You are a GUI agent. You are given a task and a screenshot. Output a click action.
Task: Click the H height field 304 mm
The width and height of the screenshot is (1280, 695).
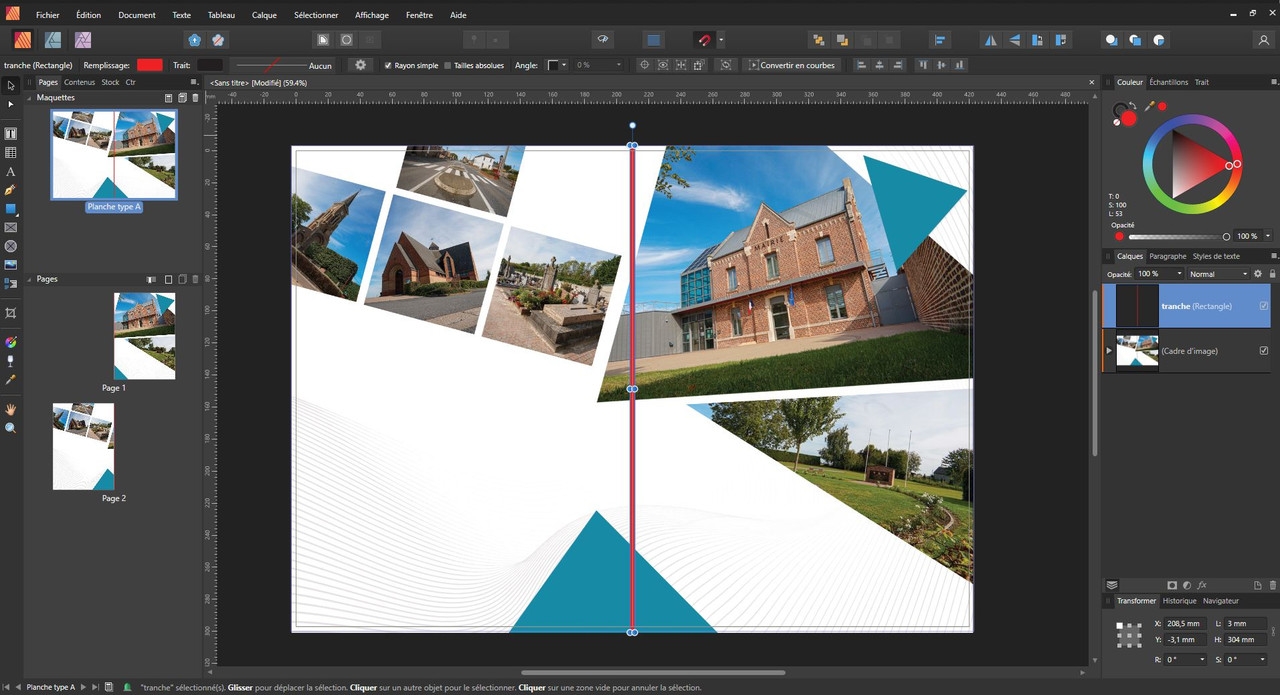click(x=1246, y=639)
